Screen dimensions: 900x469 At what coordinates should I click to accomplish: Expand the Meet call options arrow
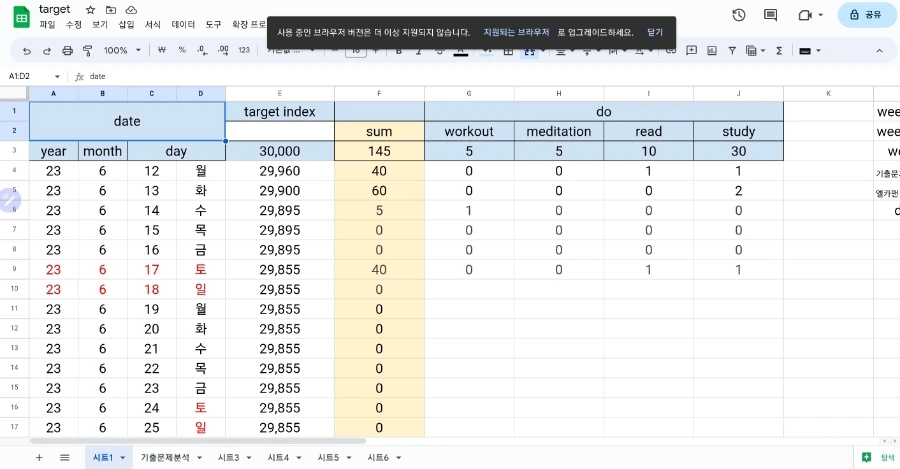coord(821,15)
